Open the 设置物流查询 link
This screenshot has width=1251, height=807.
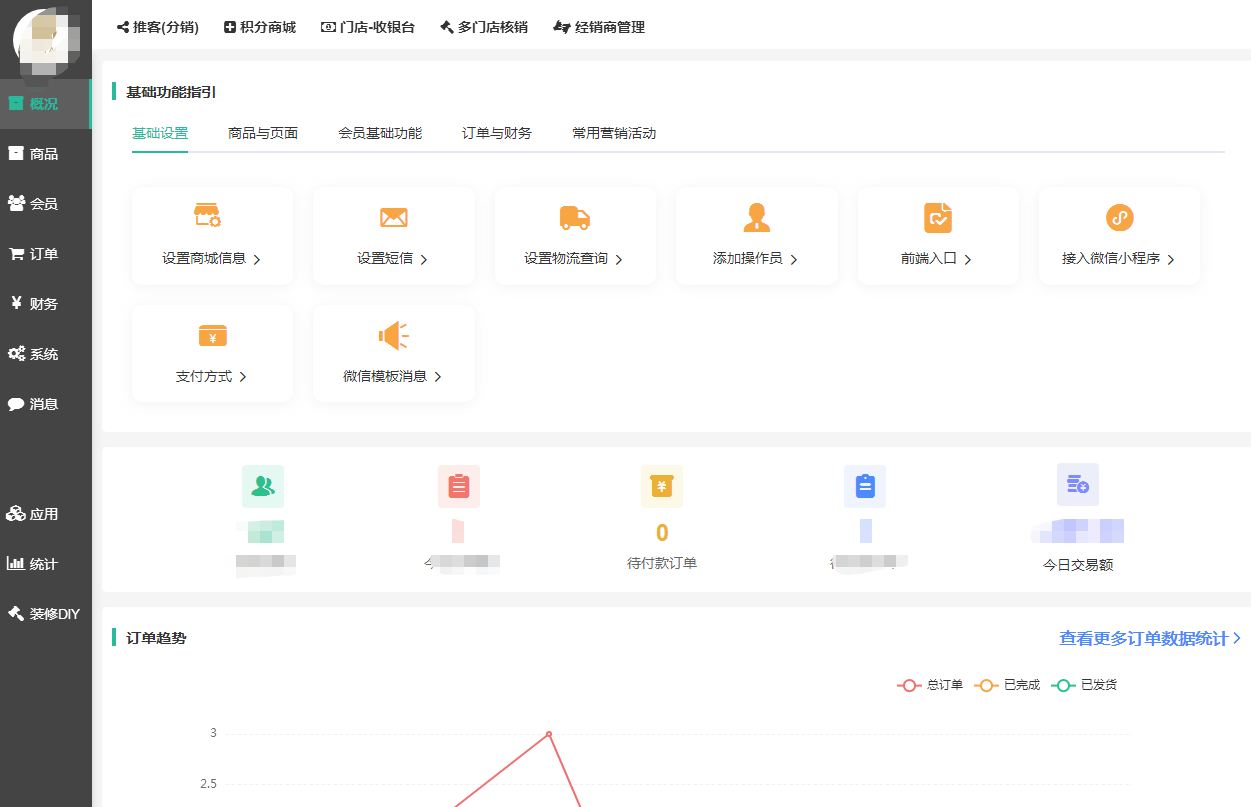[574, 259]
